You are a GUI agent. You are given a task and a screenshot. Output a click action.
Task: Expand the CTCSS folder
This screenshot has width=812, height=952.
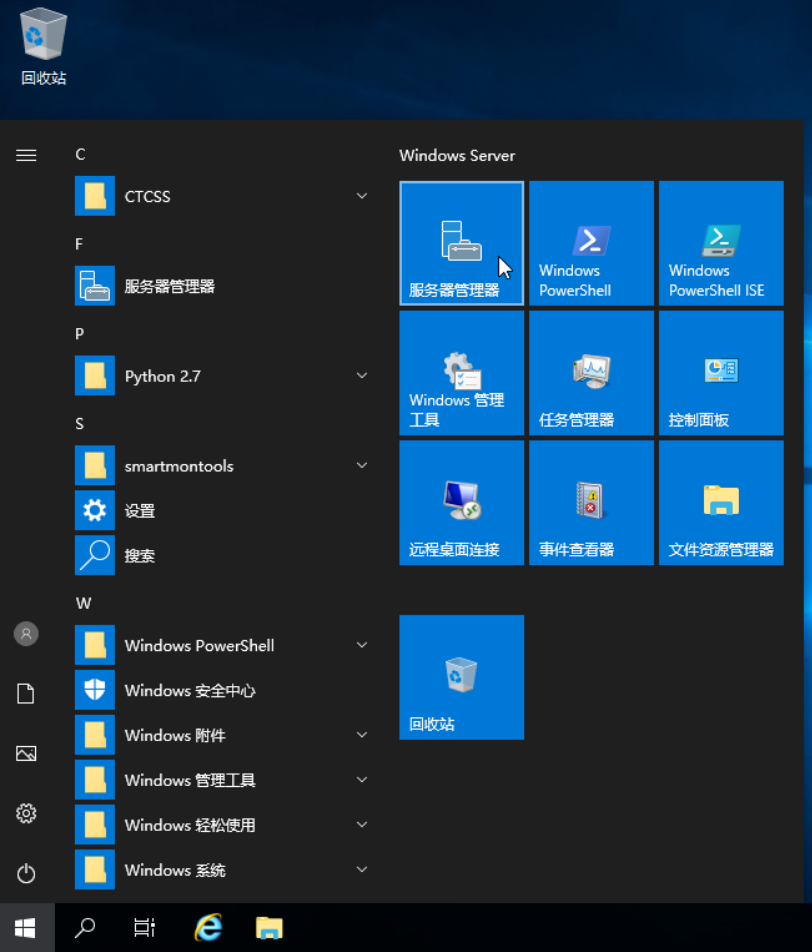223,196
